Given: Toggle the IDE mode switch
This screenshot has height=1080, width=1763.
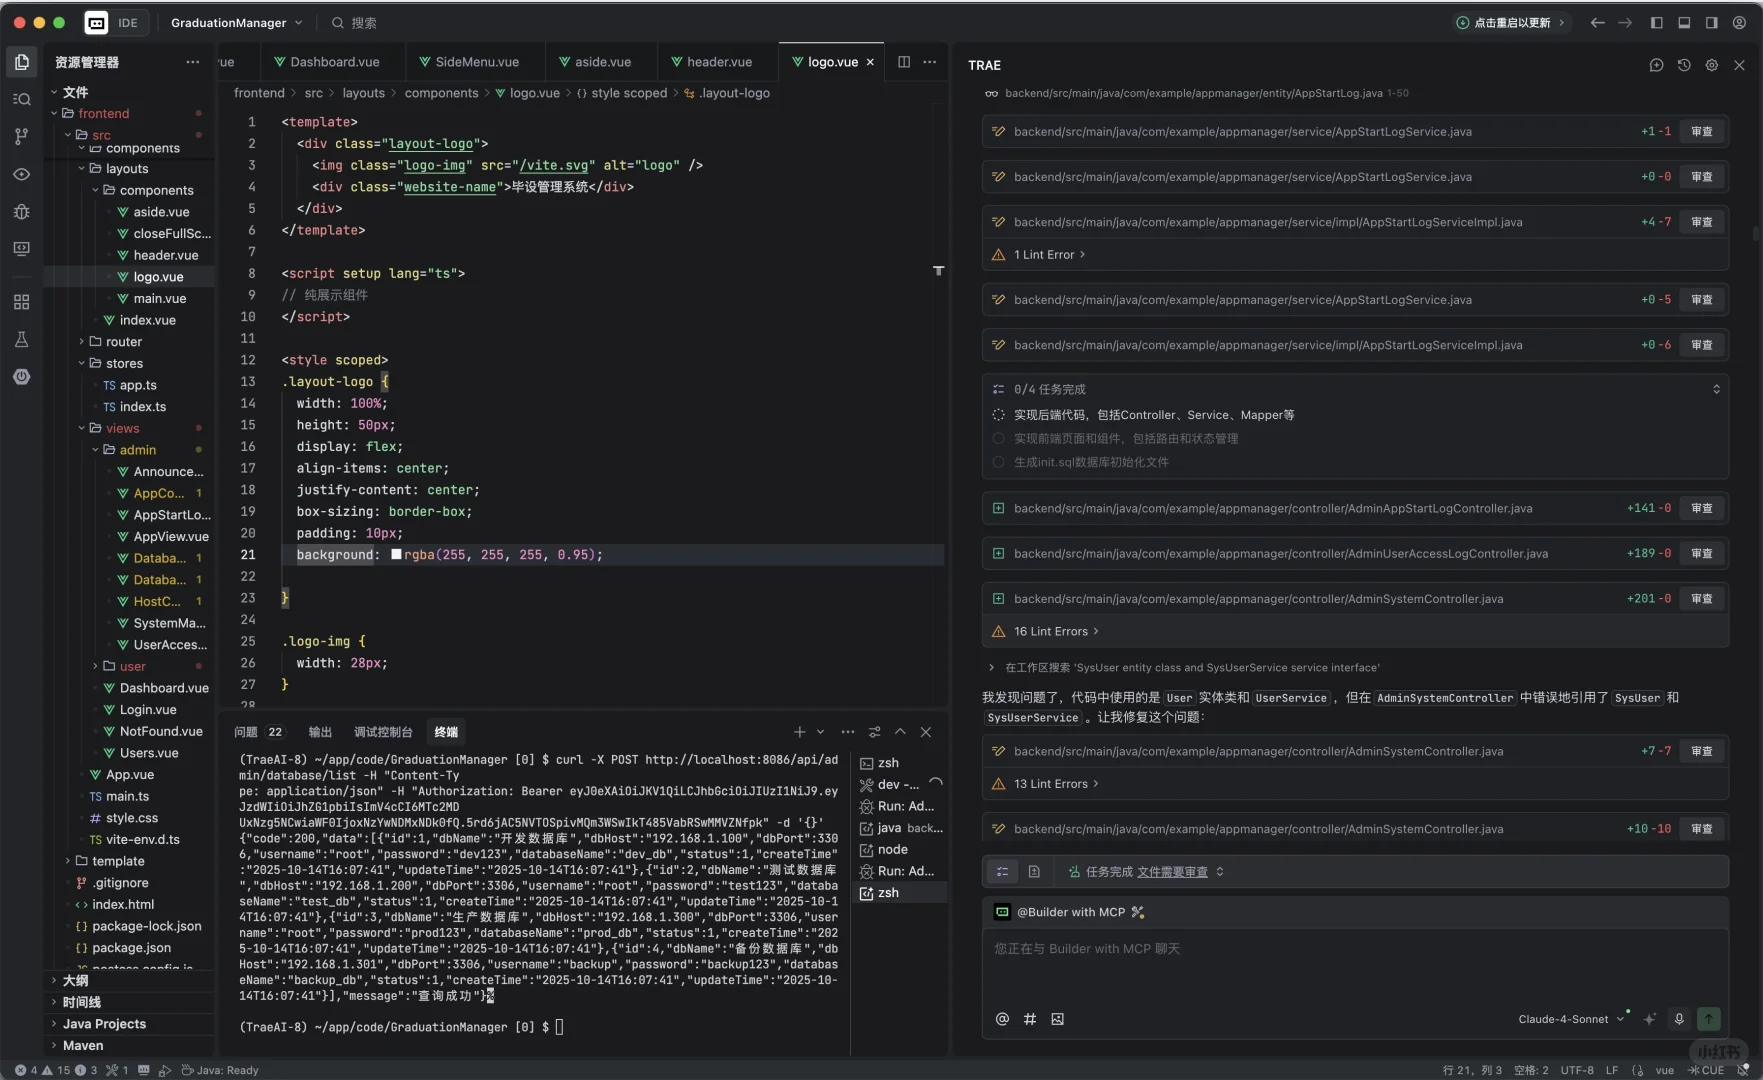Looking at the screenshot, I should tap(115, 23).
